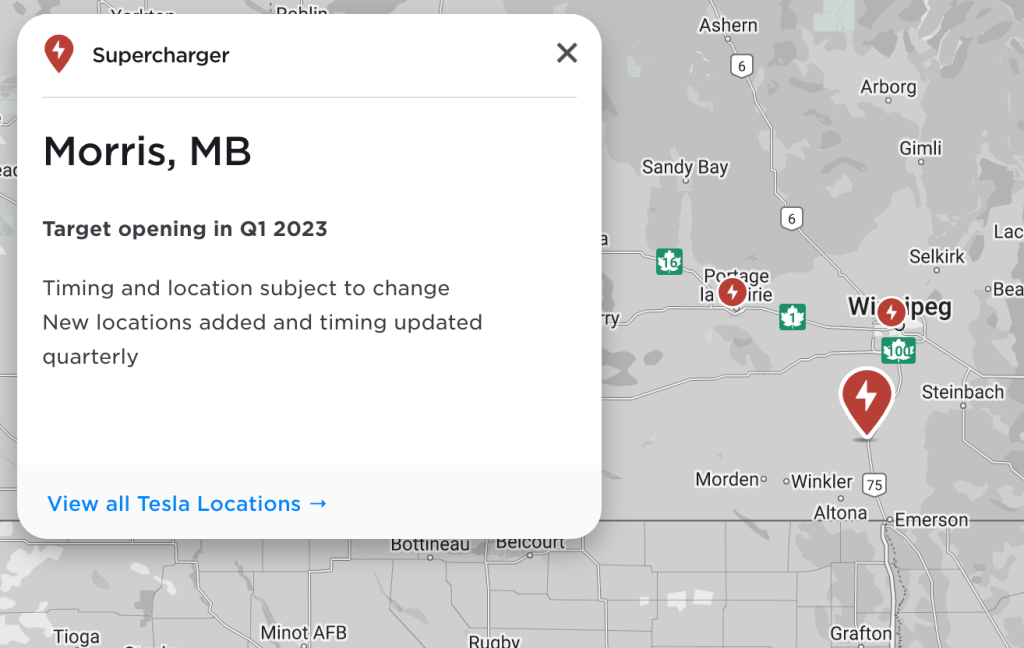This screenshot has height=648, width=1024.
Task: Click the Yellowhead Highway 16 shield icon
Action: click(x=669, y=261)
